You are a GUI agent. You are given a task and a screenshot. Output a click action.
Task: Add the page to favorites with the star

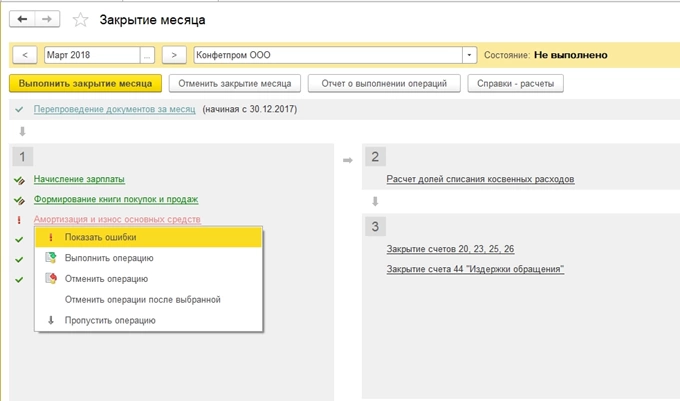point(80,20)
